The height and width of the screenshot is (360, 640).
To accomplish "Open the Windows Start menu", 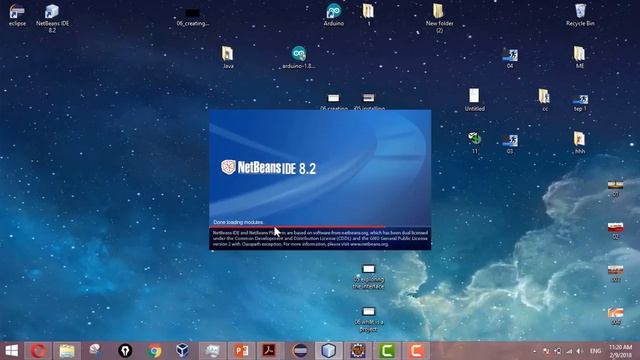I will [x=11, y=351].
